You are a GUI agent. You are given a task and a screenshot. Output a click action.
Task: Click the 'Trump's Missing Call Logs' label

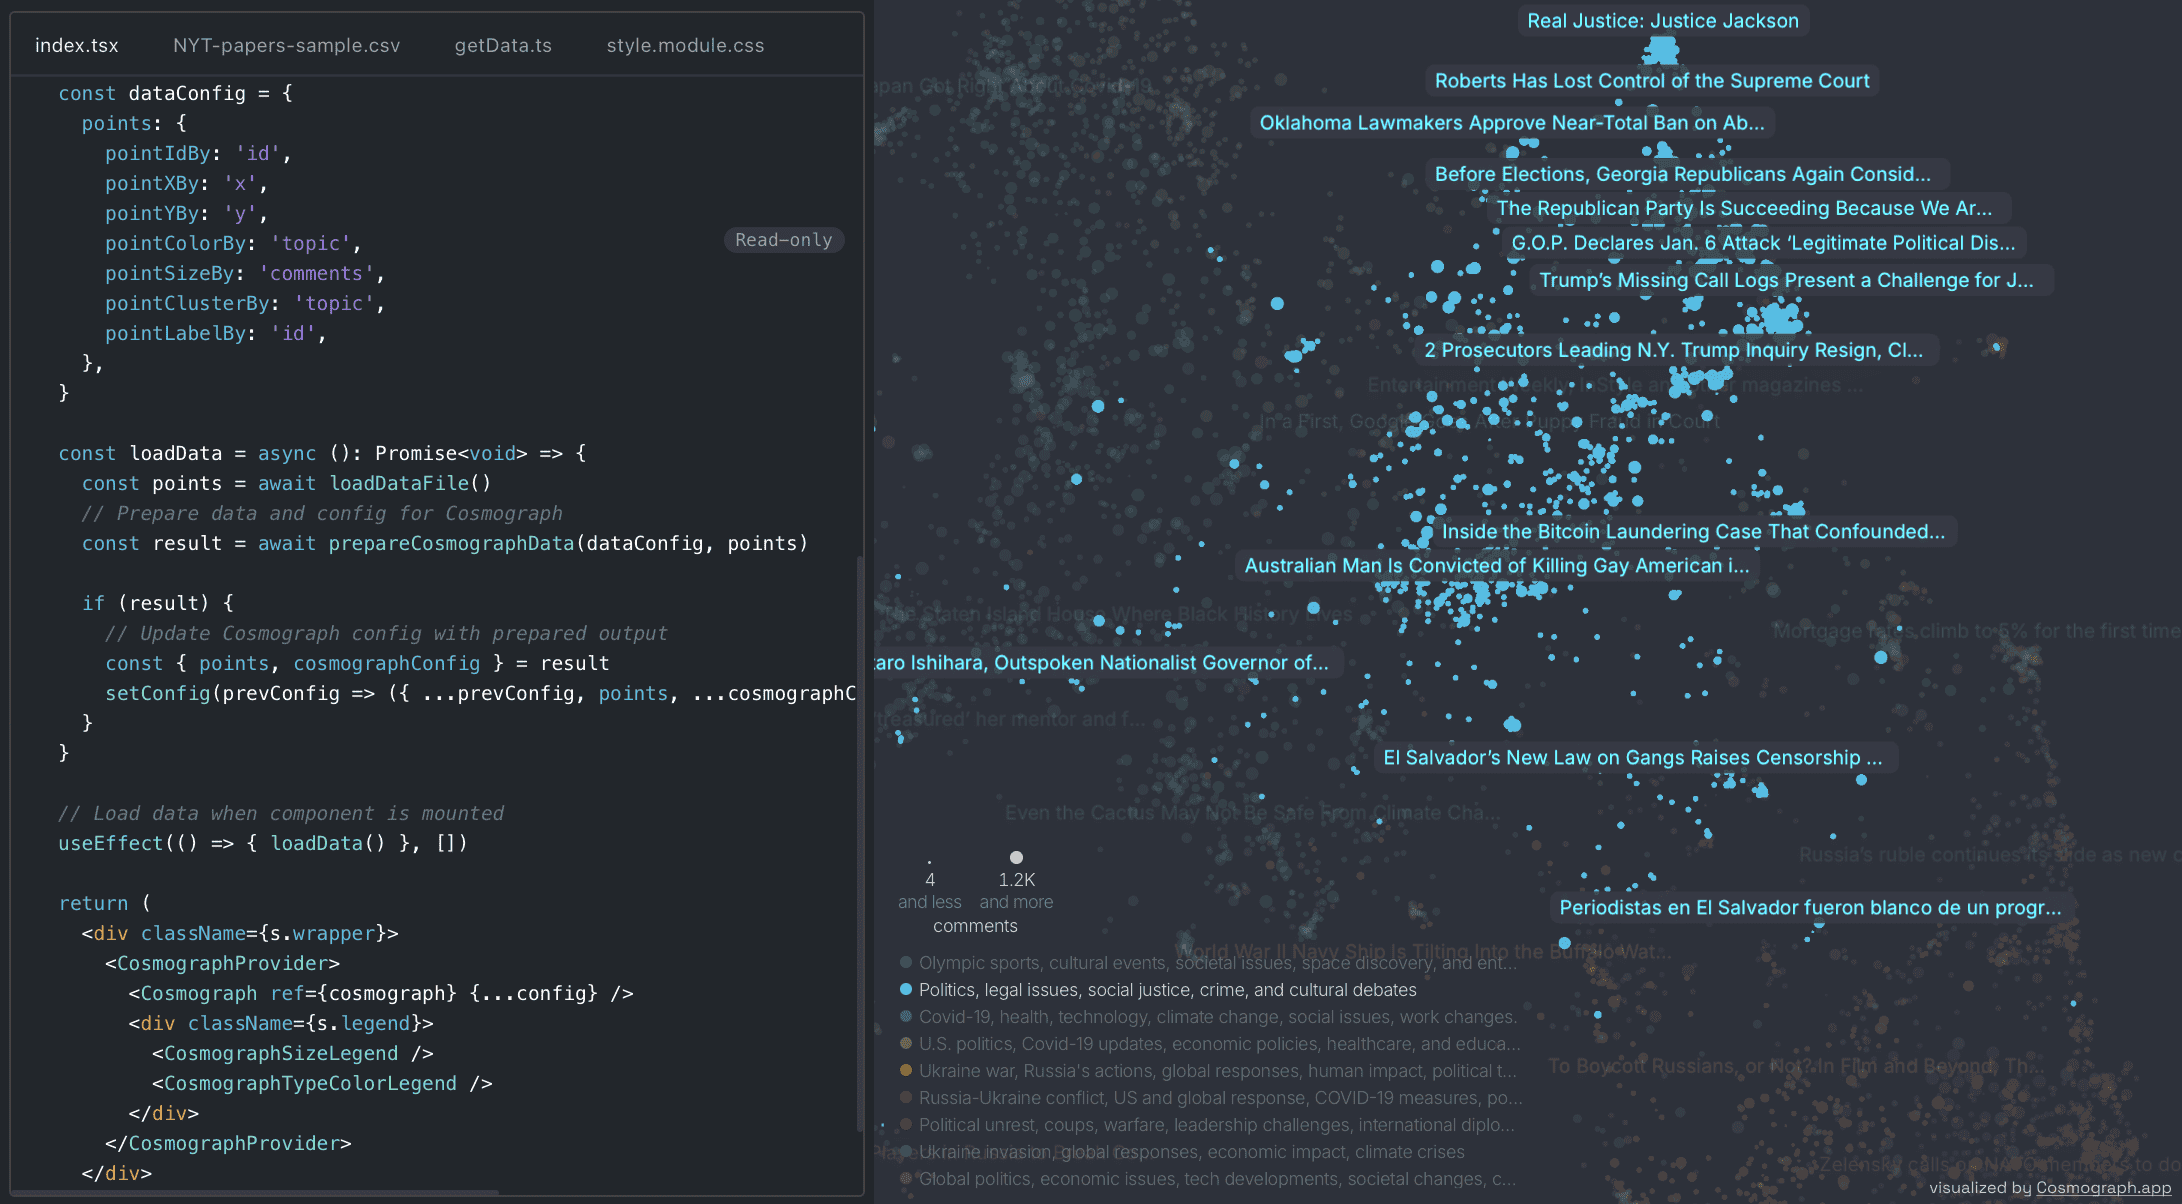point(1786,280)
